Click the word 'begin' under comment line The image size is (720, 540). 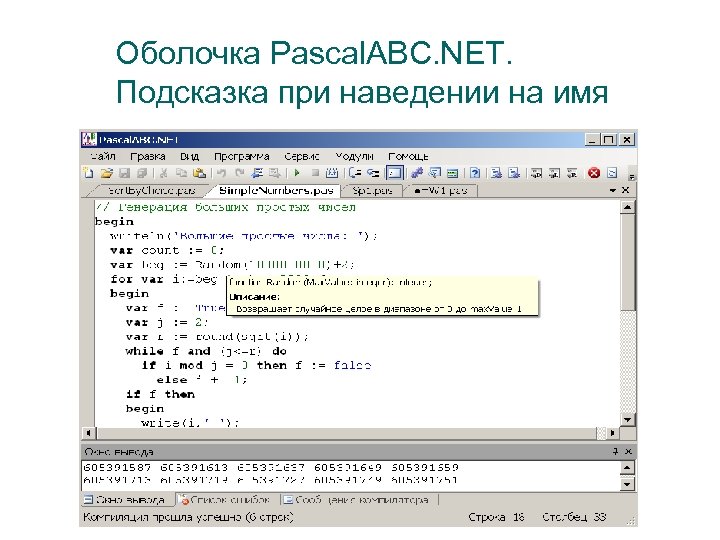point(114,222)
